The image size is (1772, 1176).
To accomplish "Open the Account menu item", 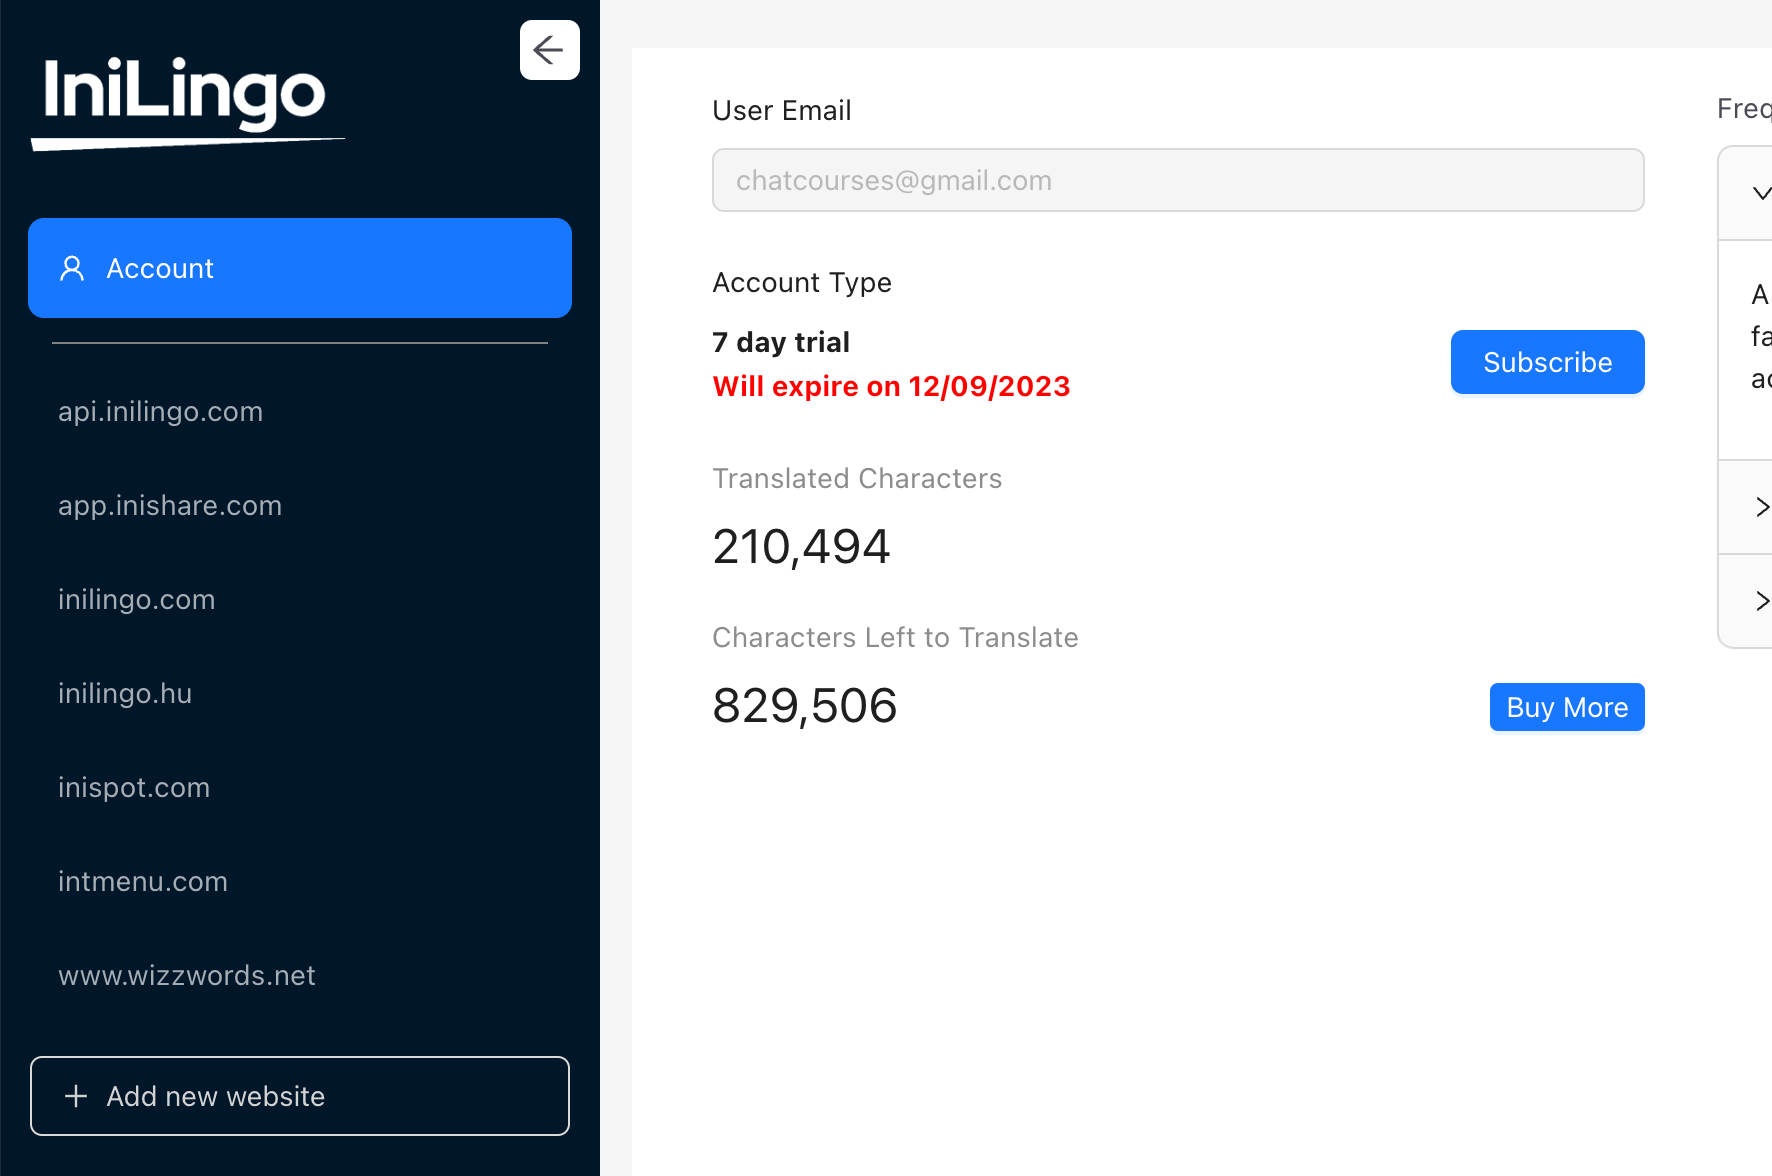I will click(x=300, y=268).
